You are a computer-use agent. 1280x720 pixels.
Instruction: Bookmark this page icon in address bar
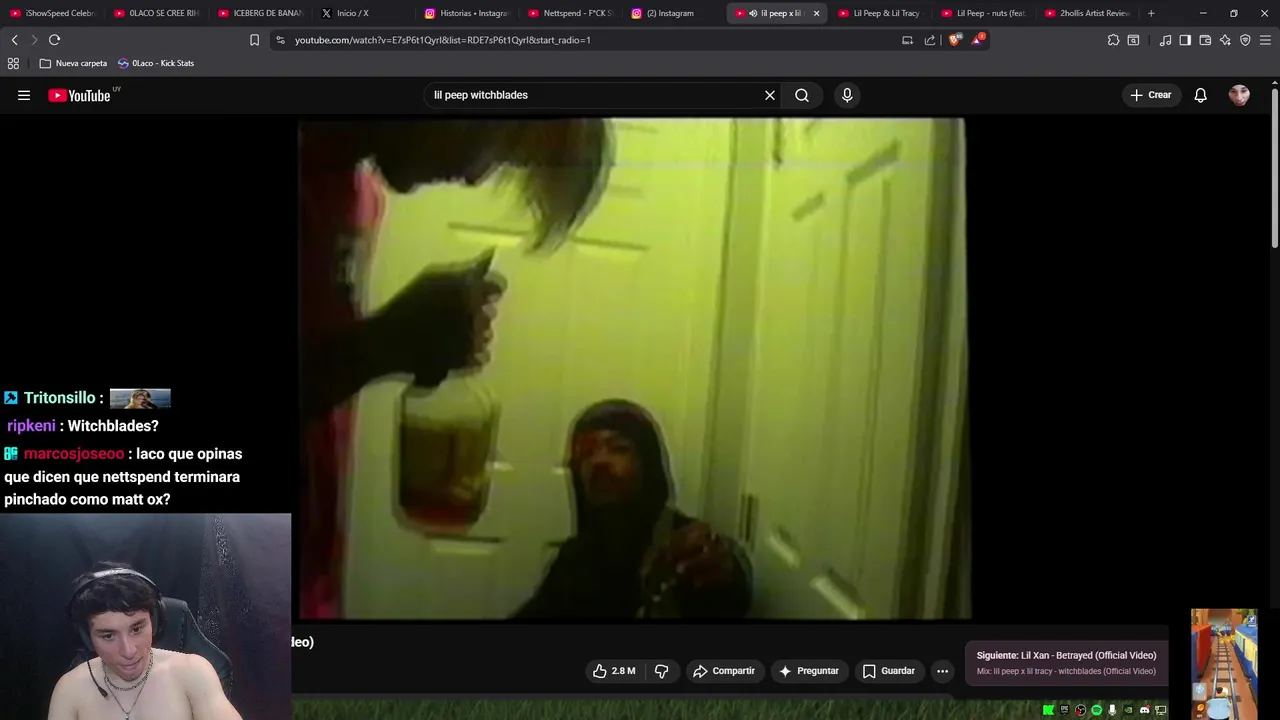254,40
